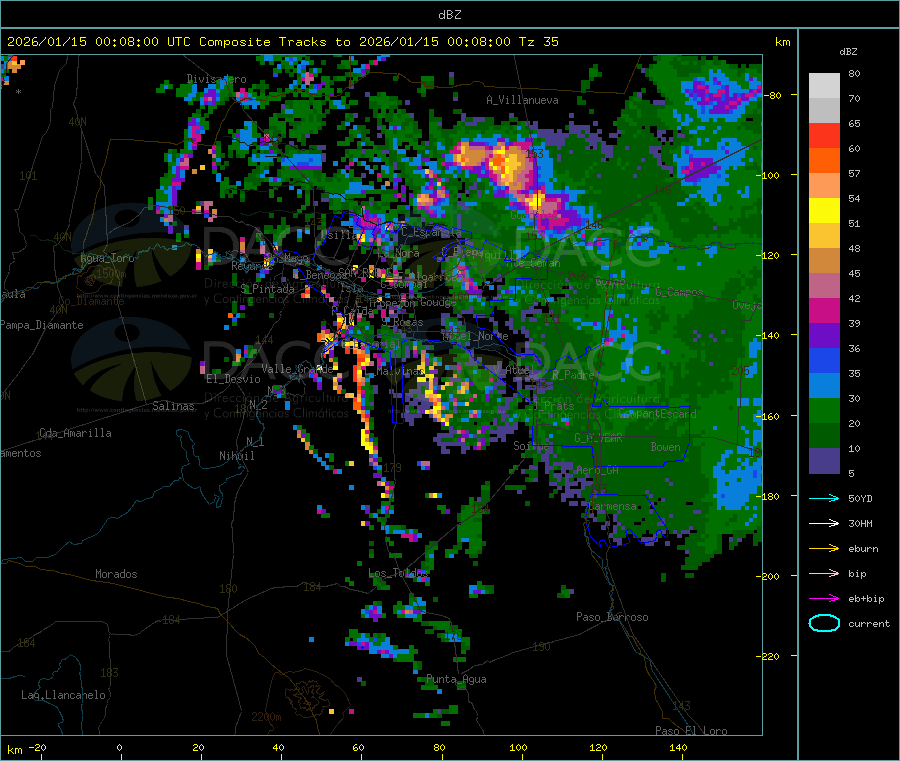Click the 'Paso_El_Loro' map label
The height and width of the screenshot is (761, 900).
point(691,731)
